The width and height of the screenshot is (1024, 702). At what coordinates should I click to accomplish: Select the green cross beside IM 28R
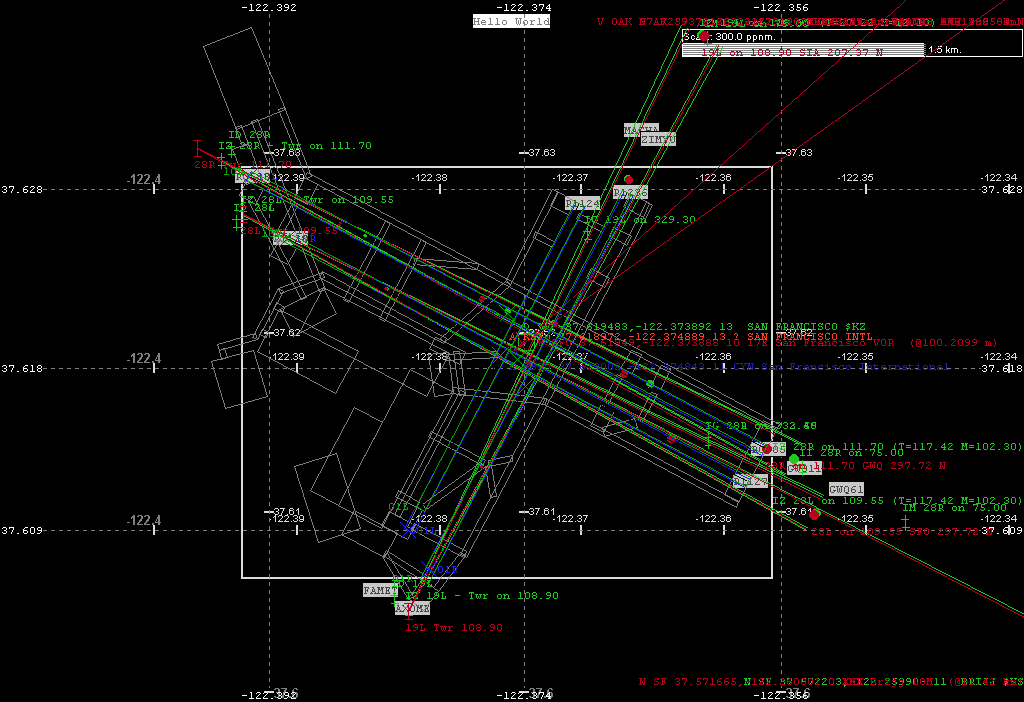tap(905, 521)
